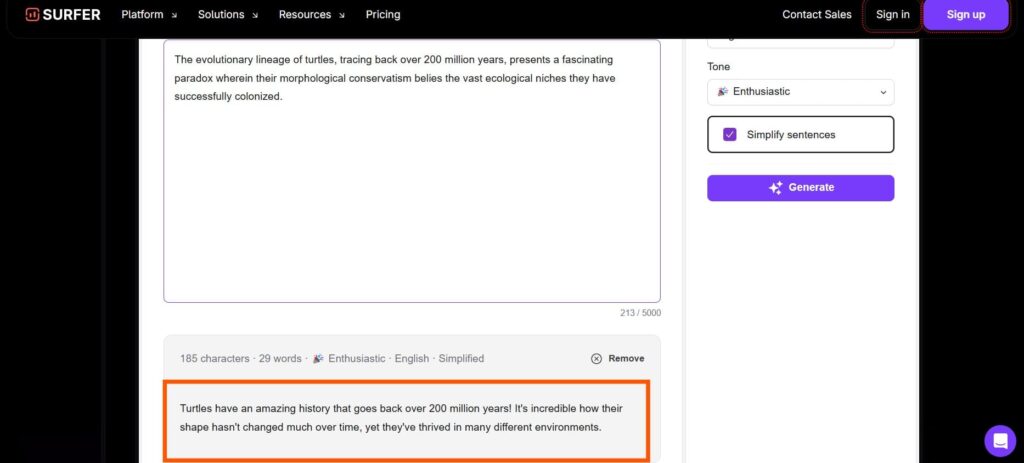Screen dimensions: 1024x463
Task: Click the sparkle icon on Generate button
Action: point(775,188)
